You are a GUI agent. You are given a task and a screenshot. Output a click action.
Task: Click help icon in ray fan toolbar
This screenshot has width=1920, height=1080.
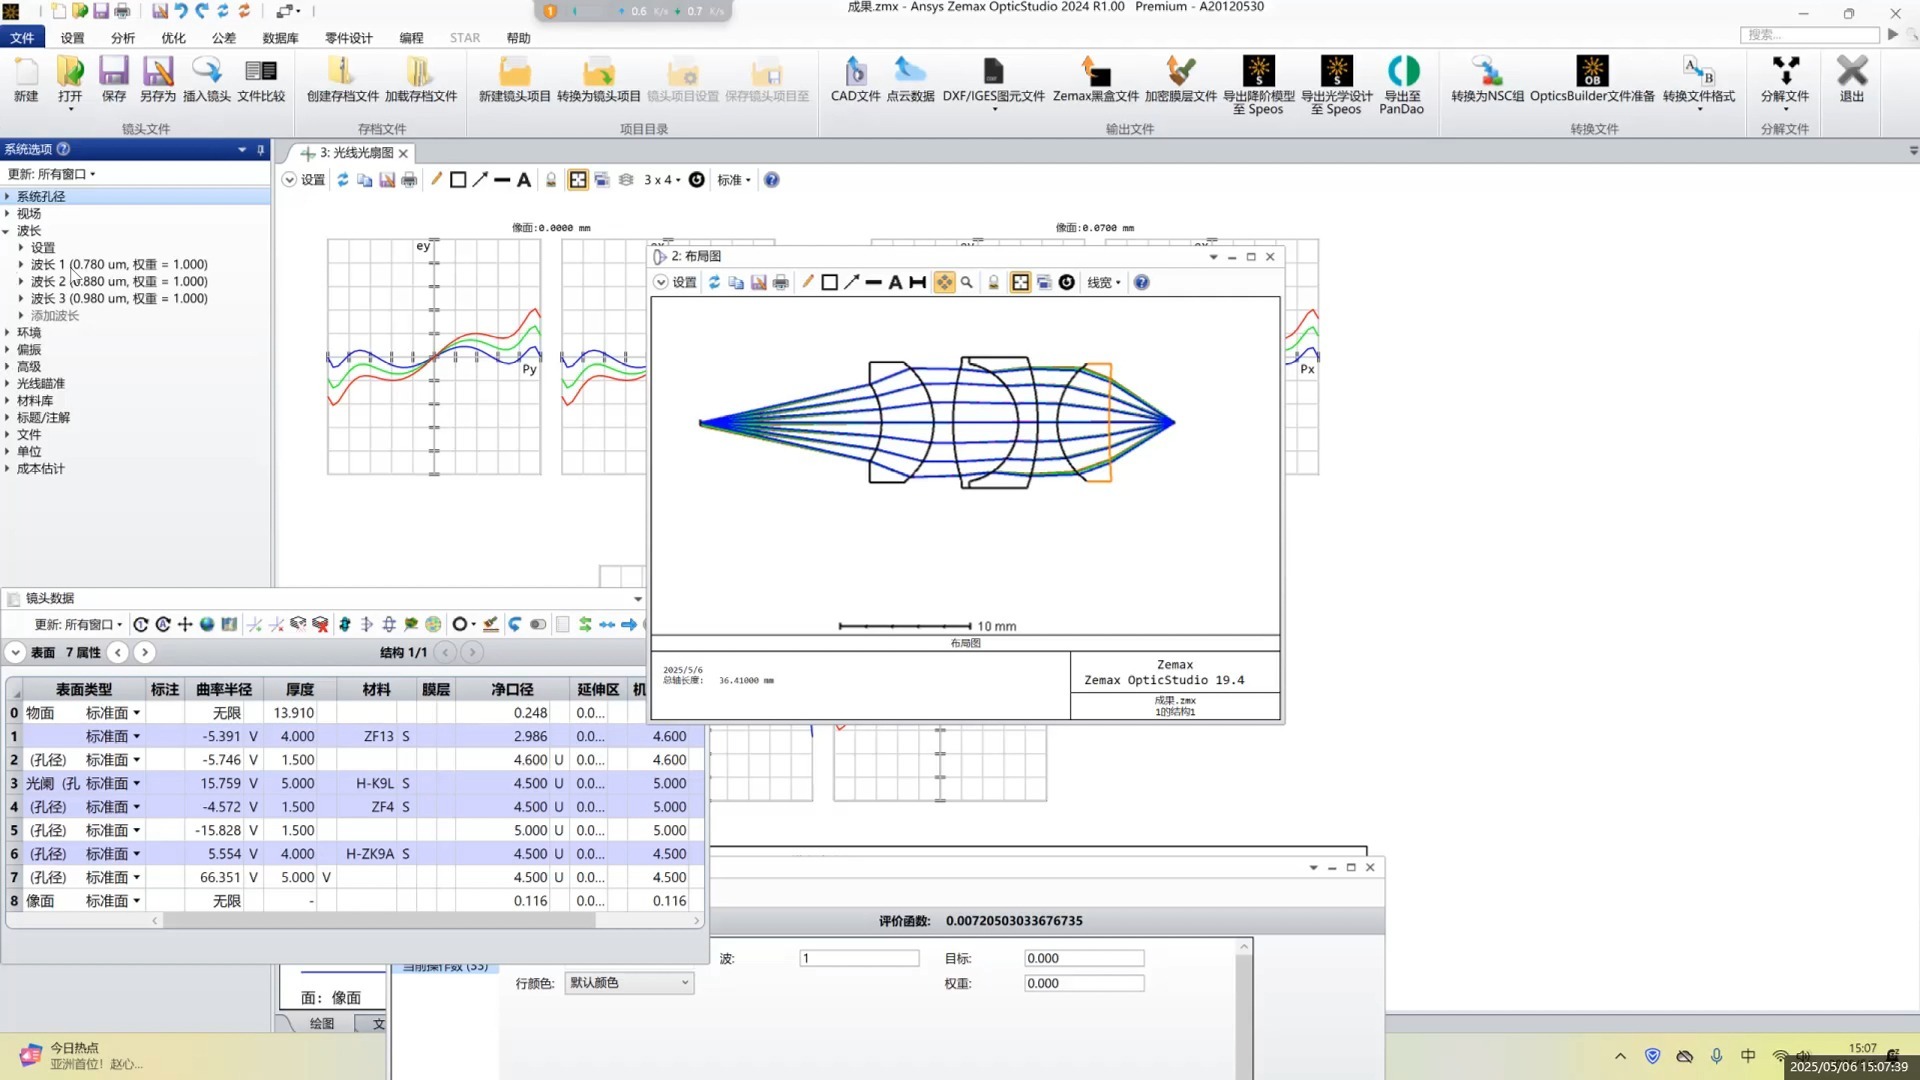pyautogui.click(x=772, y=180)
